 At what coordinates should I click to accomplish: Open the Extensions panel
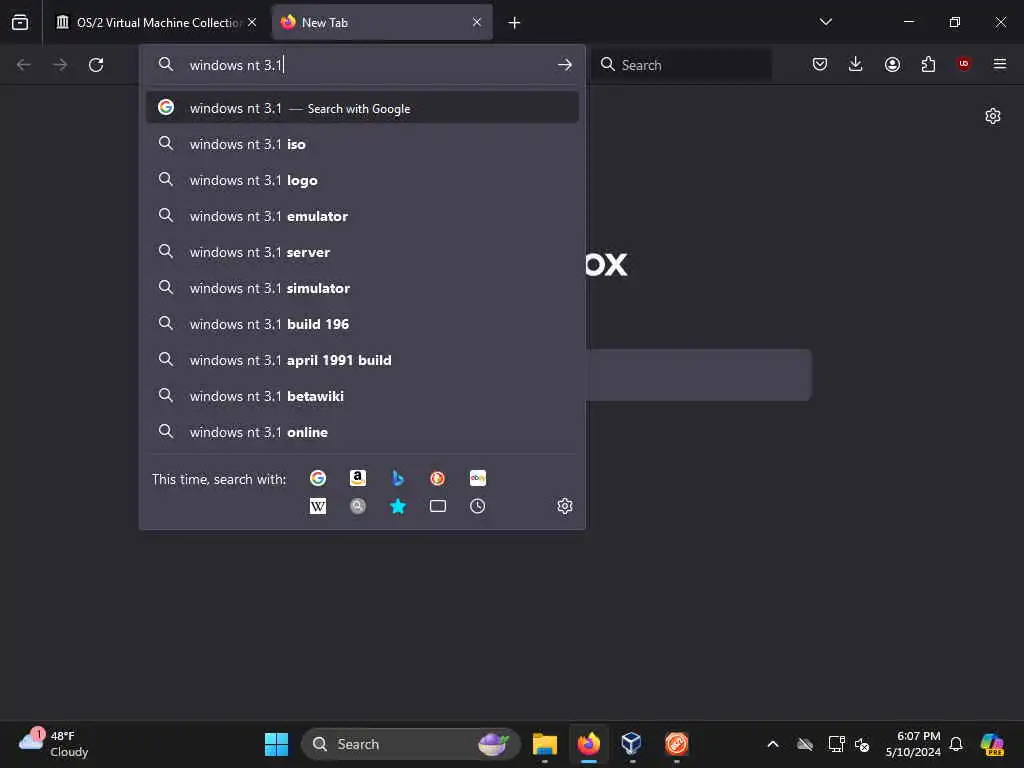click(x=928, y=64)
